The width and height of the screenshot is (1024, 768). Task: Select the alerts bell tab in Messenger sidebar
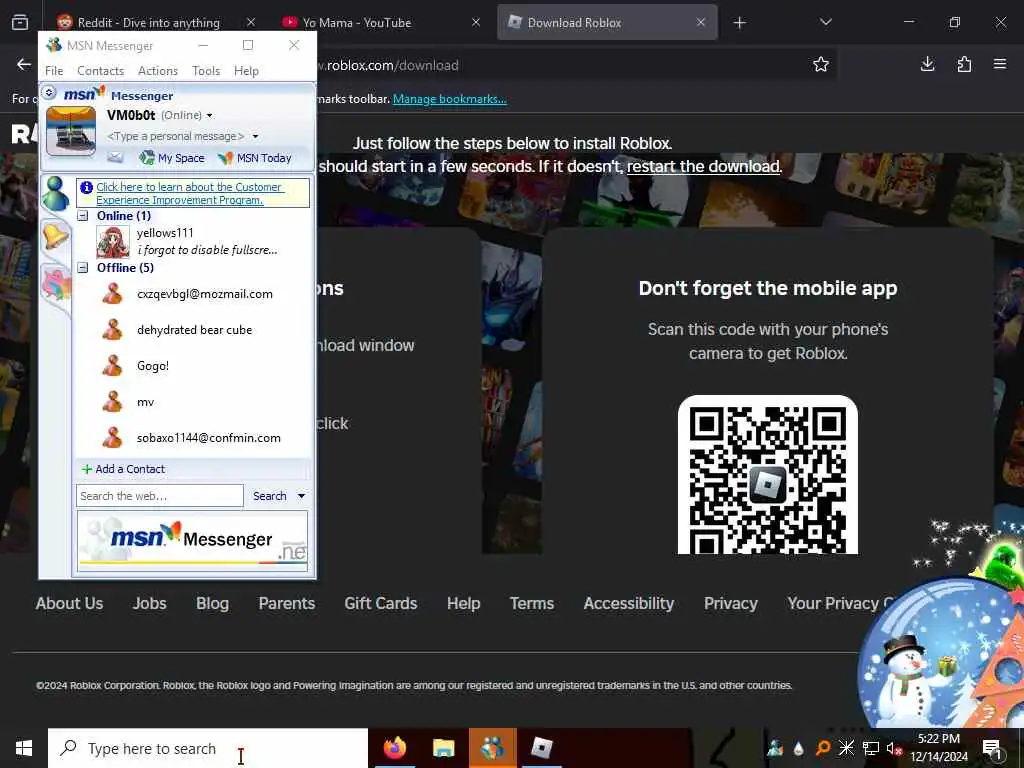[55, 235]
